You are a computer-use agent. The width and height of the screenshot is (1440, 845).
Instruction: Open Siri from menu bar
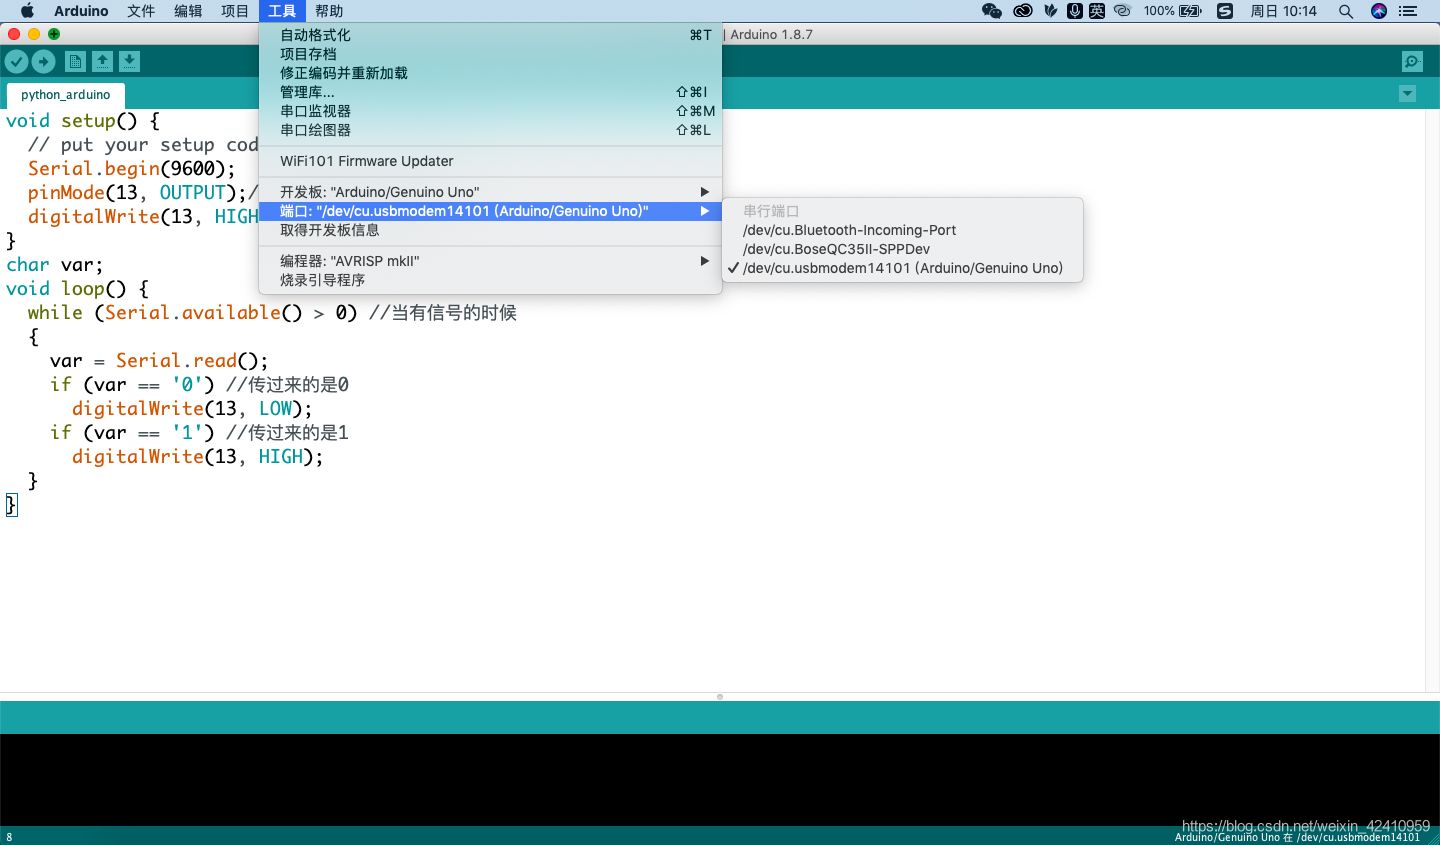point(1379,11)
